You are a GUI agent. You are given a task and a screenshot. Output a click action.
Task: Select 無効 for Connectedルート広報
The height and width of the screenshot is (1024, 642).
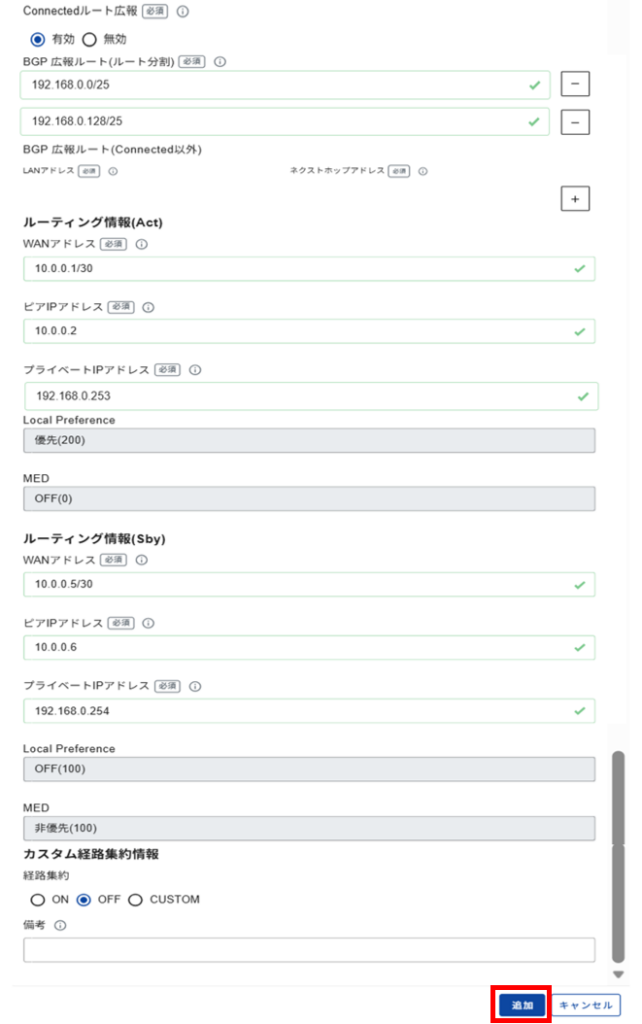point(89,39)
